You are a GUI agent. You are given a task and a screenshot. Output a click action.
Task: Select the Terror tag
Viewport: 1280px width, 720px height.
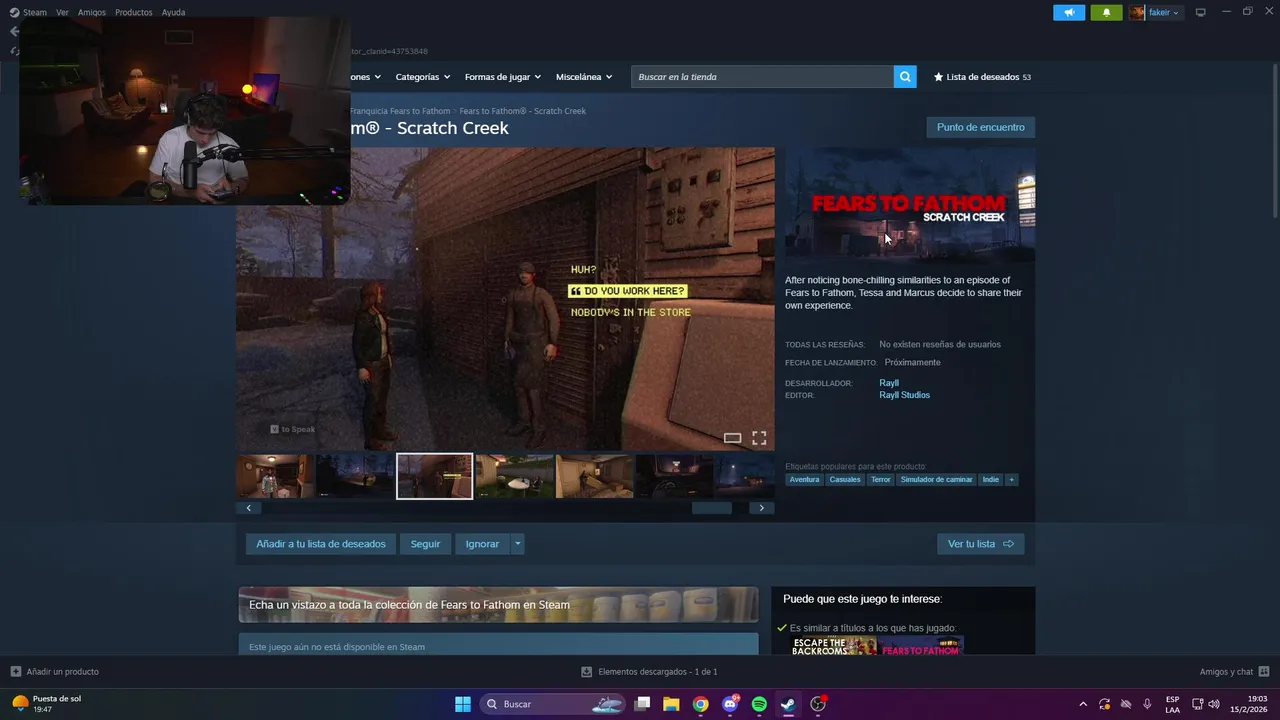tap(880, 480)
